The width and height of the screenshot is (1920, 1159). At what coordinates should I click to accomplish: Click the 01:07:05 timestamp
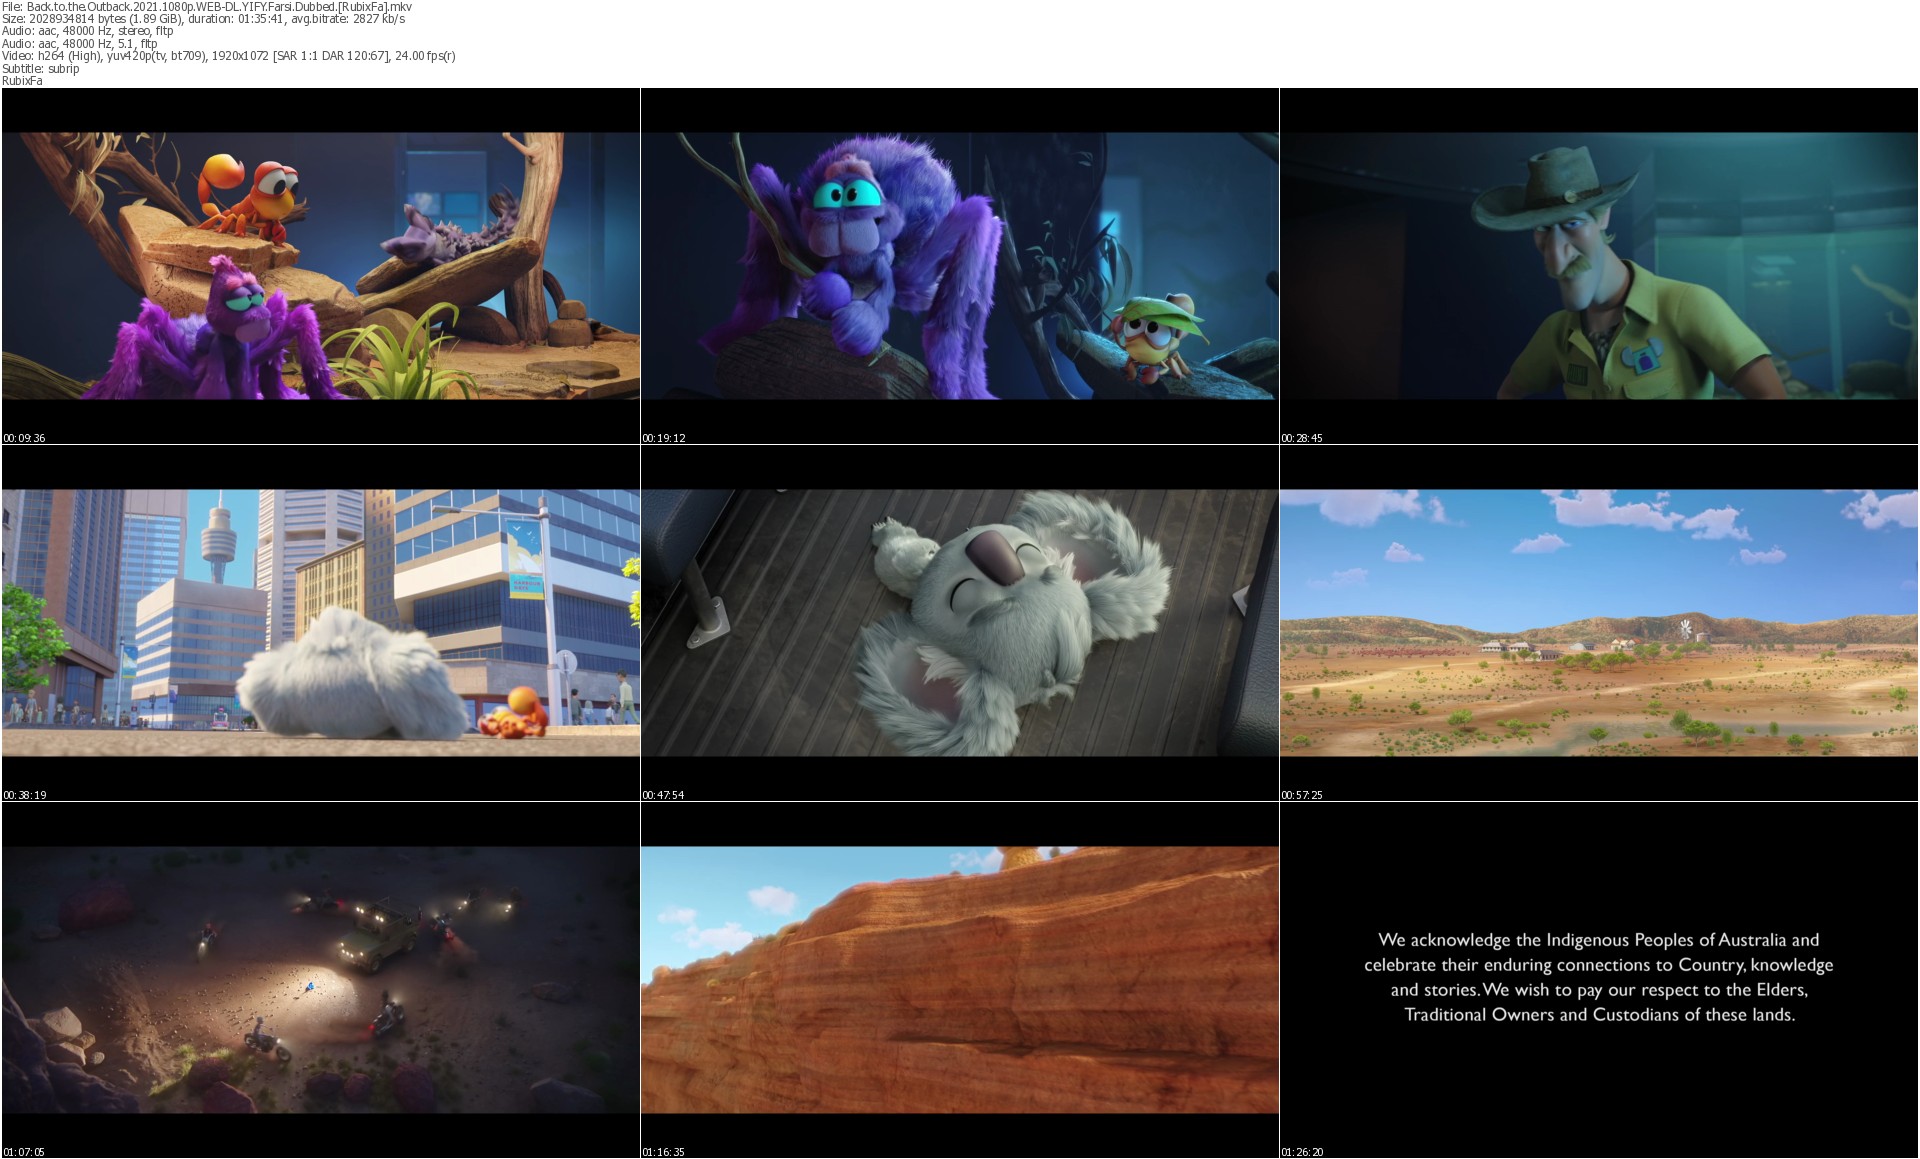25,1152
